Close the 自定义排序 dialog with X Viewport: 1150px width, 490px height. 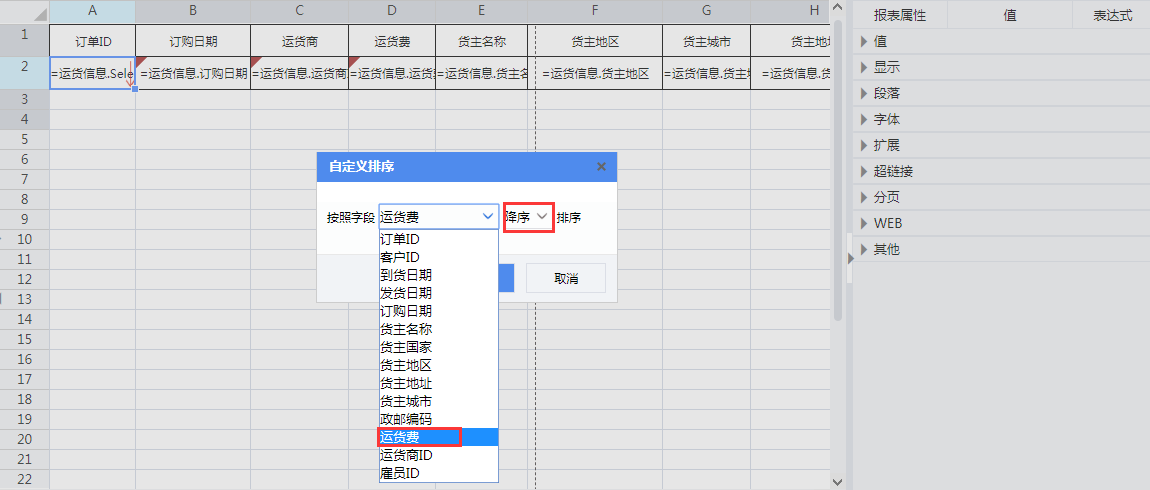(601, 167)
